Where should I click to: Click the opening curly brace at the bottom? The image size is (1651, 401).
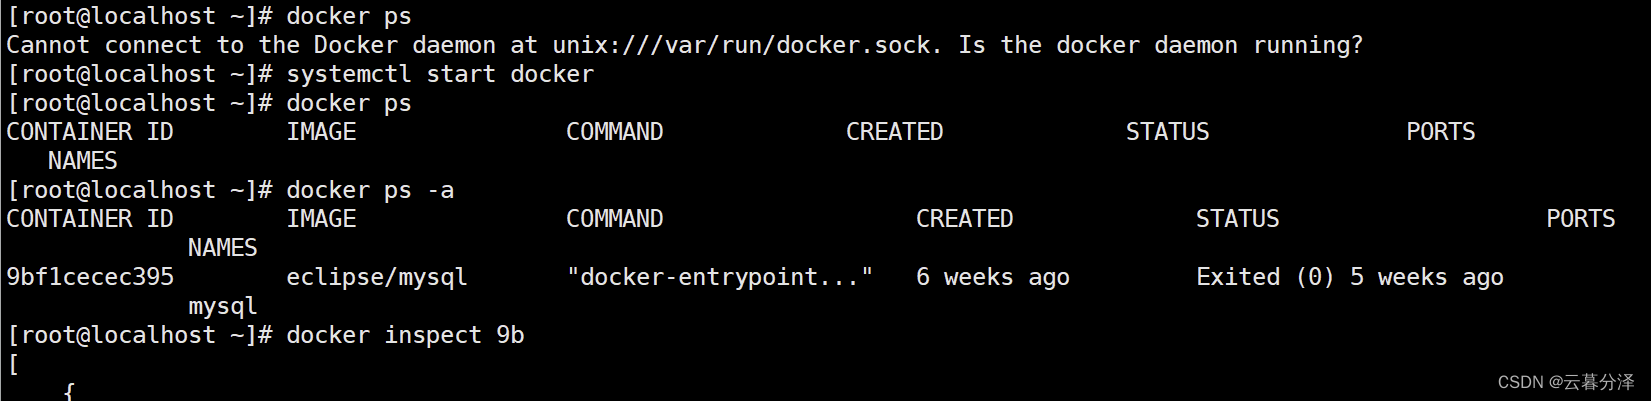pyautogui.click(x=69, y=391)
